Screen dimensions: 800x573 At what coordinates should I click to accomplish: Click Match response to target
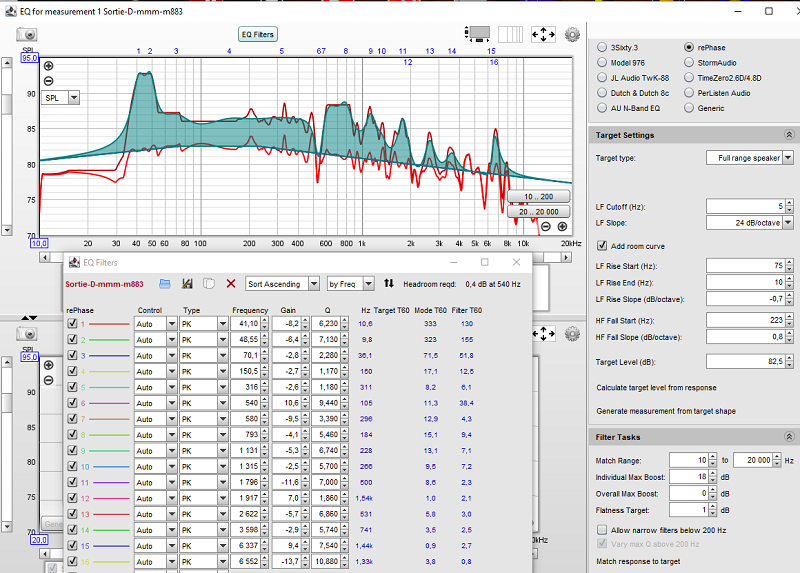tap(638, 561)
